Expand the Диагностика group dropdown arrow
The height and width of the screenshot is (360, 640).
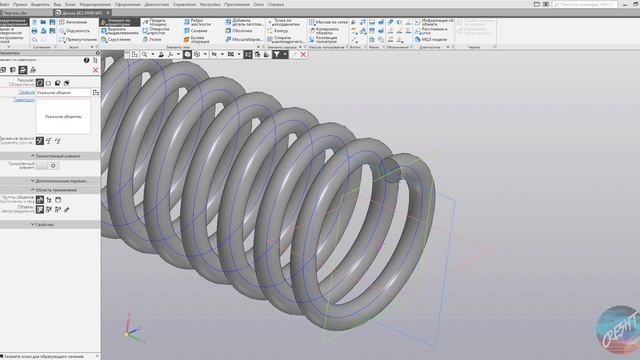448,47
